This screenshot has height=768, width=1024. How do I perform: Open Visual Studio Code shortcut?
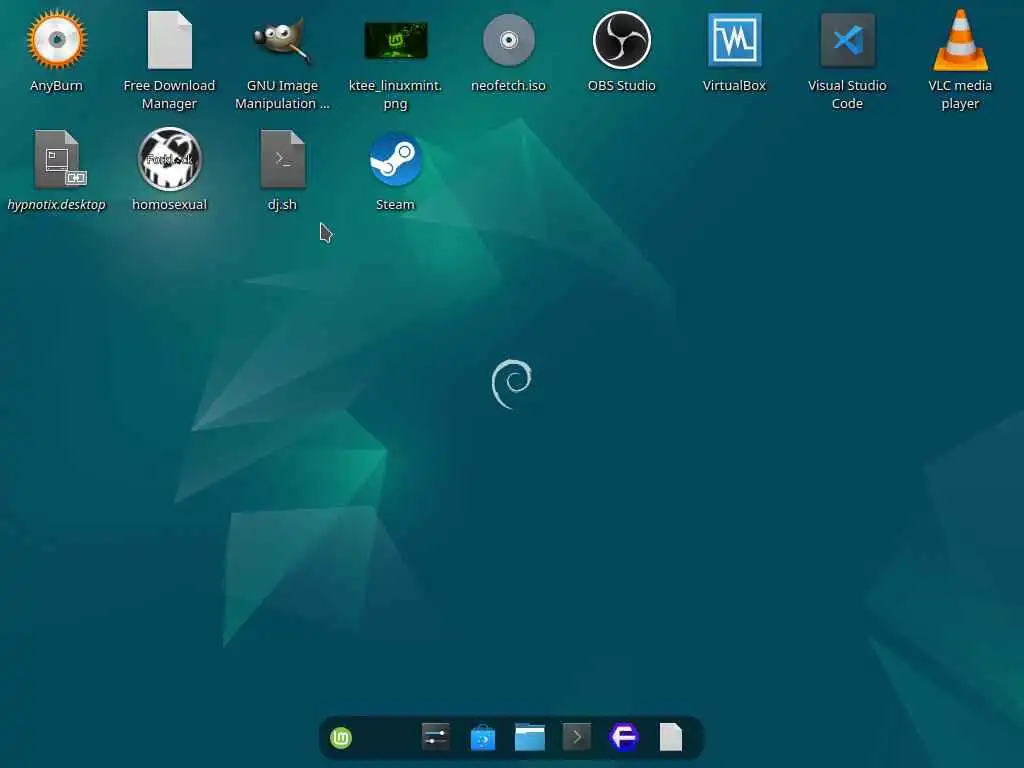(848, 40)
